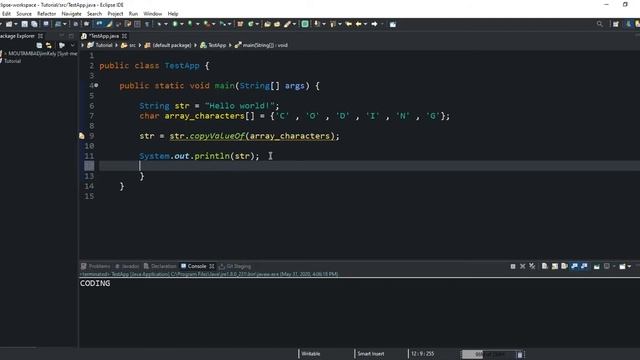Switch to the Problems tab

[x=96, y=266]
